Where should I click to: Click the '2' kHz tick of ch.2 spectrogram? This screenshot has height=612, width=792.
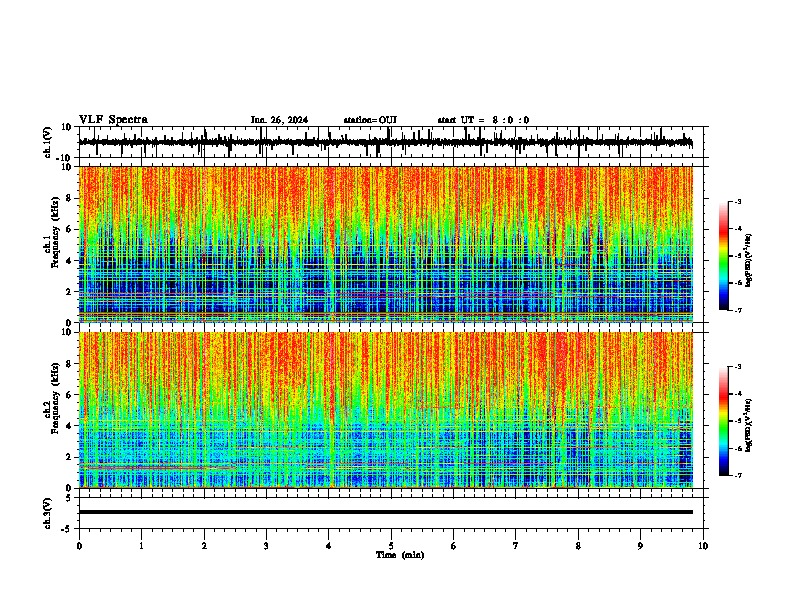point(70,457)
